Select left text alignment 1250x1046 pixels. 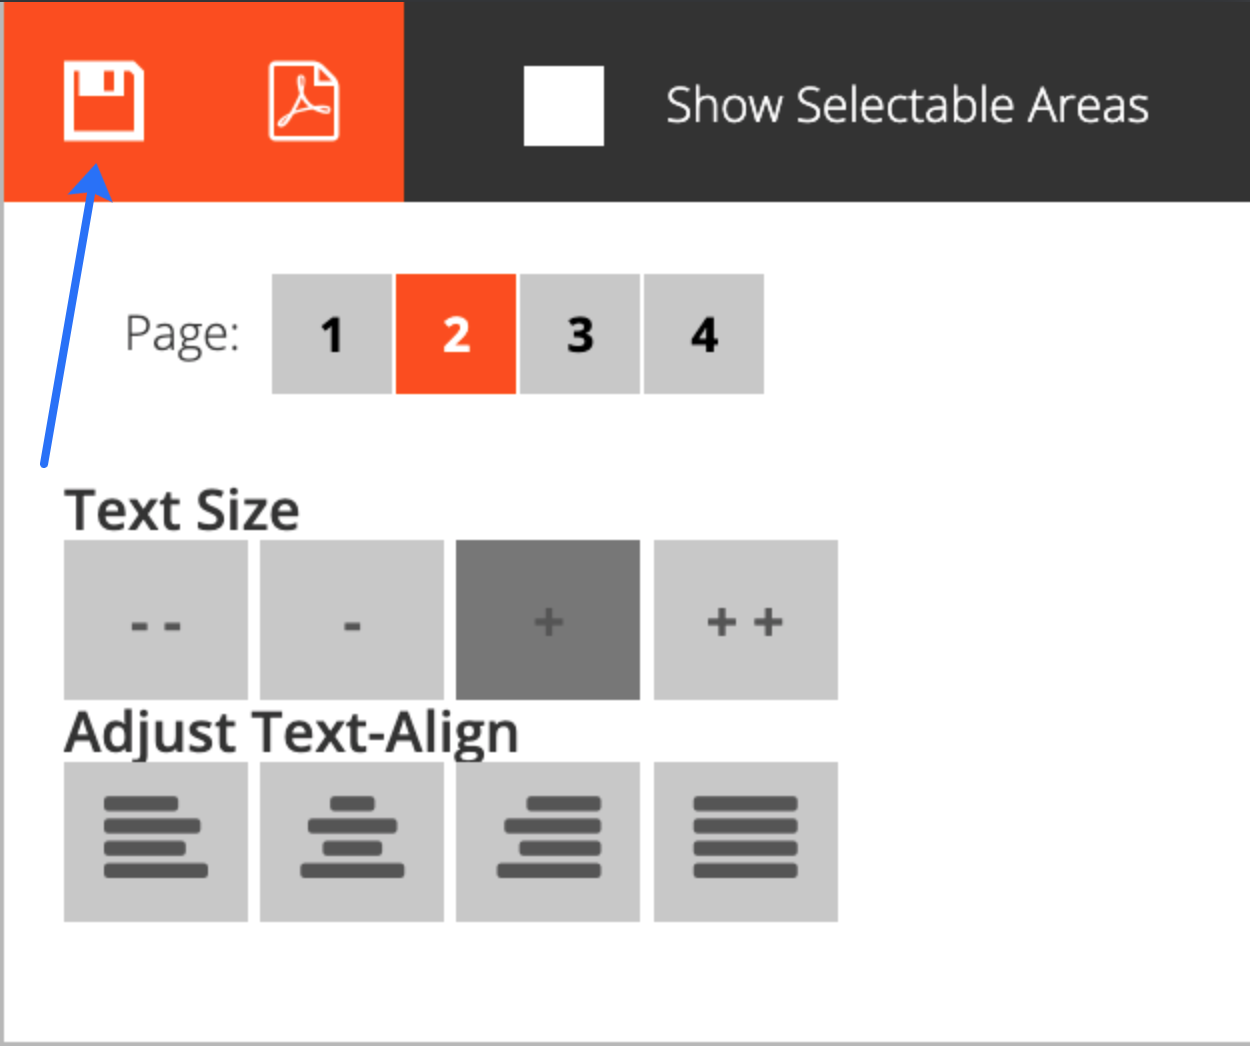point(155,841)
